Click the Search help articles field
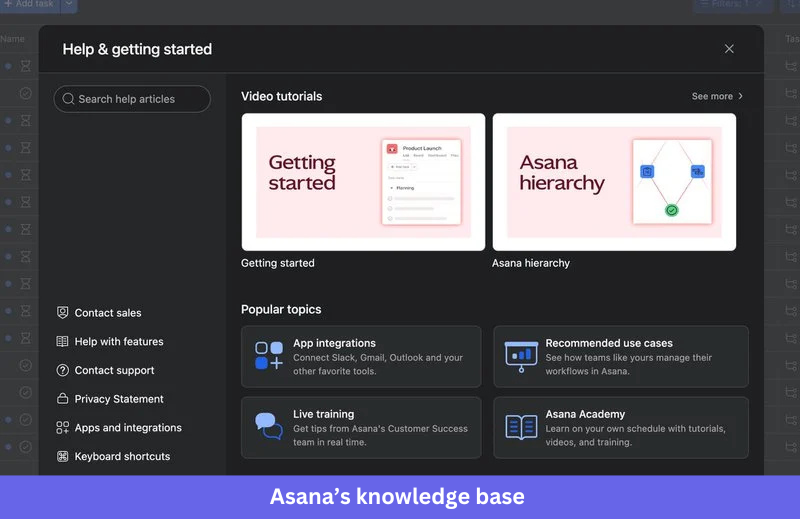800x519 pixels. coord(132,99)
